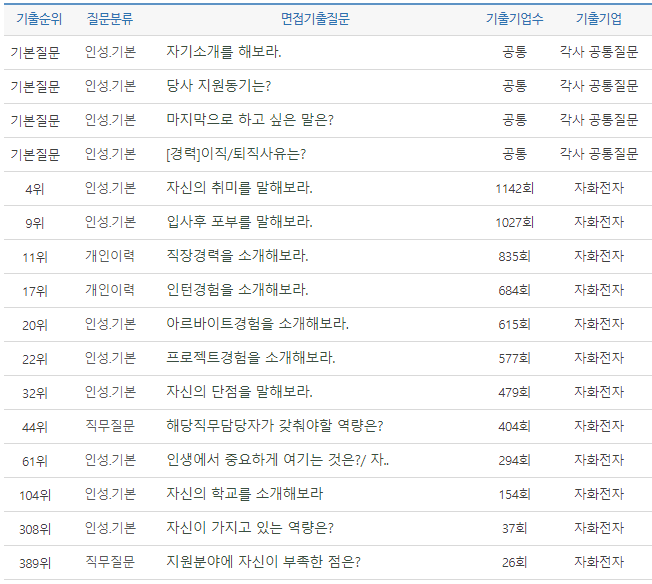Click the question 자신의 취미를 말해보라
The width and height of the screenshot is (652, 584).
[x=239, y=188]
